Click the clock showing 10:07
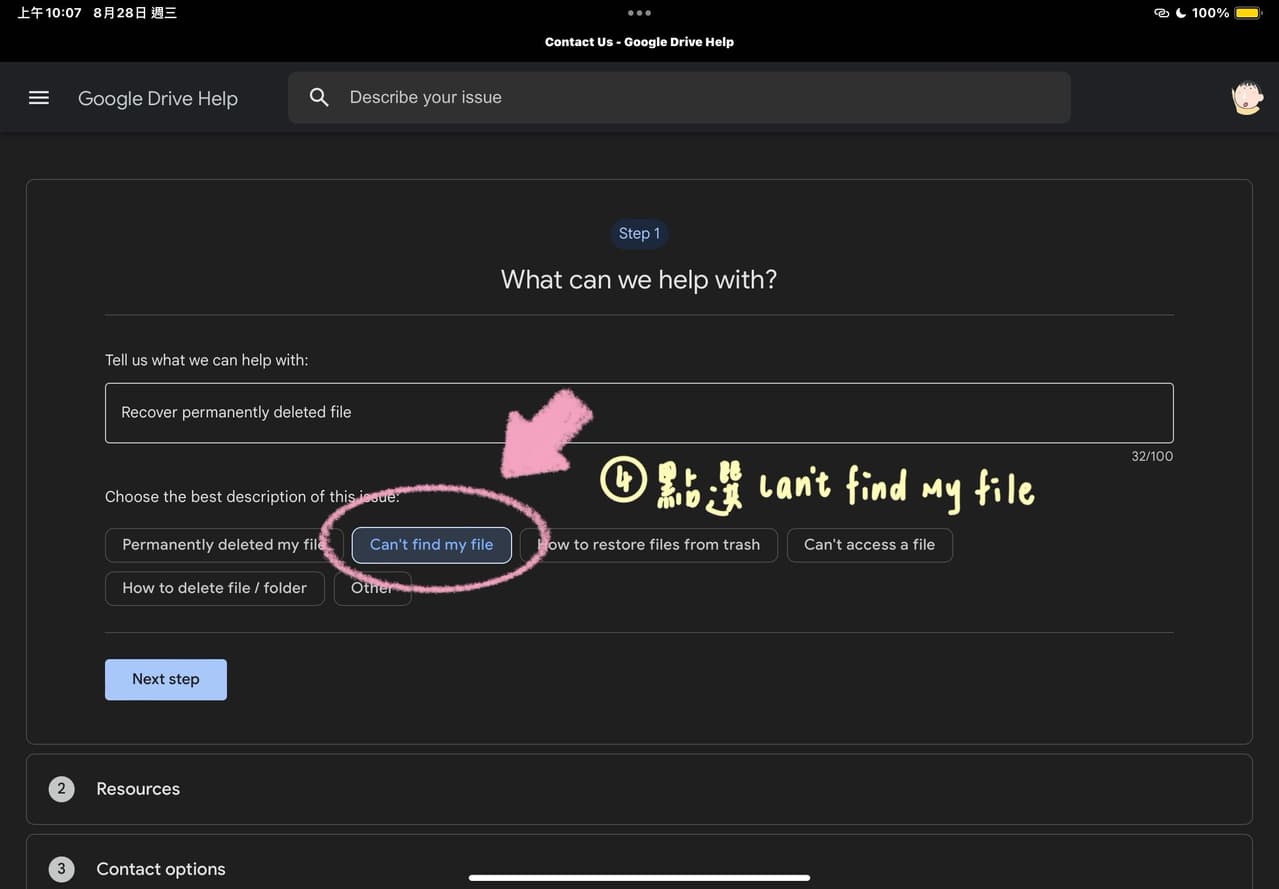Image resolution: width=1279 pixels, height=889 pixels. click(49, 13)
